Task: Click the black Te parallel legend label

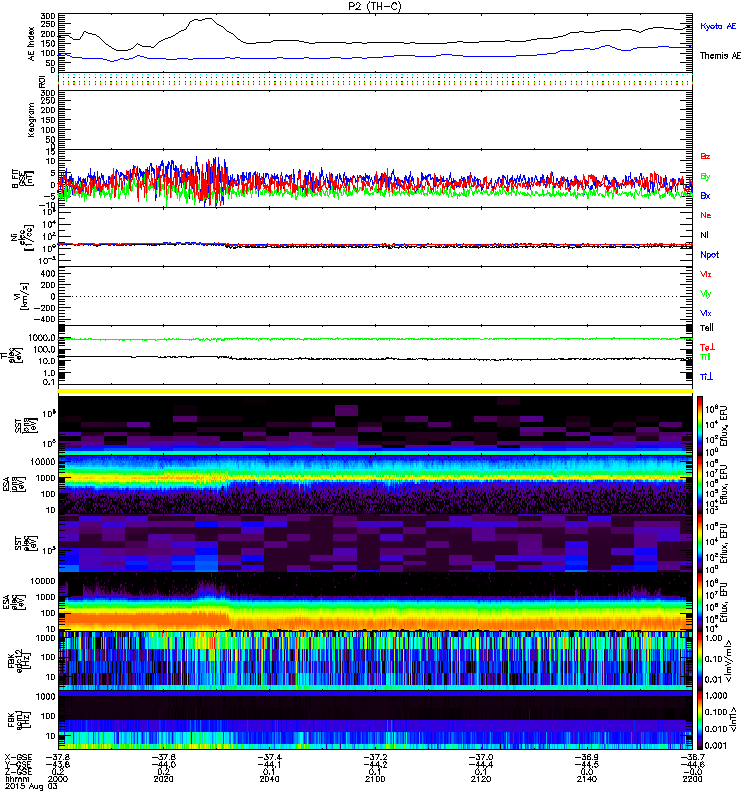Action: tap(707, 328)
